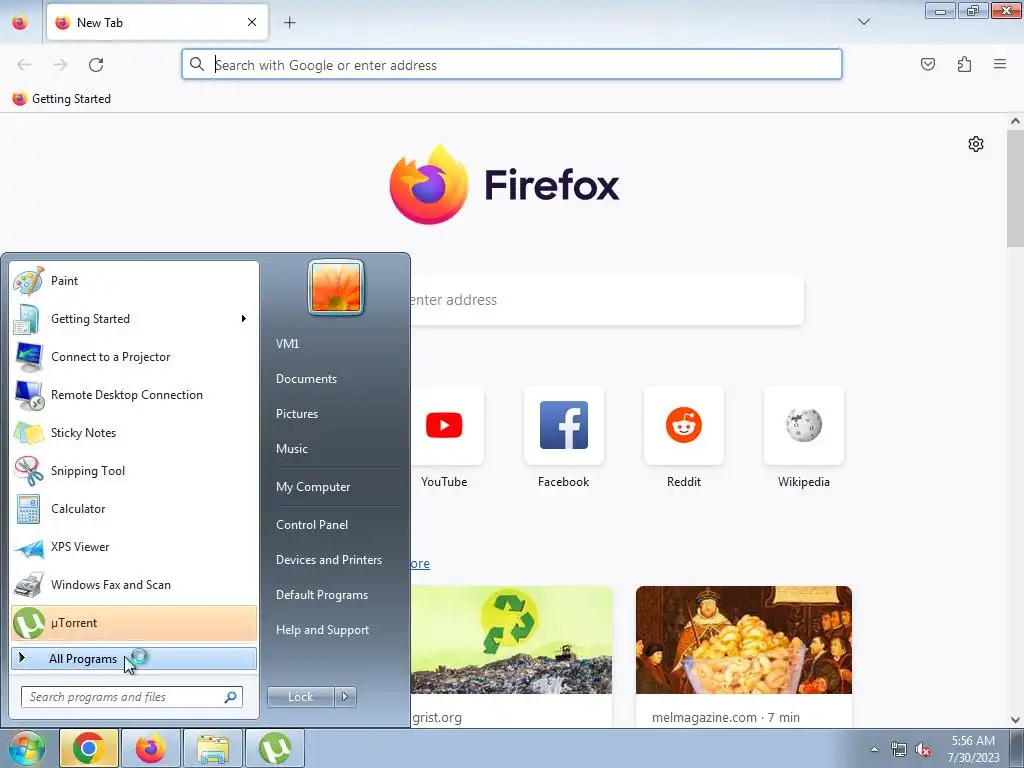Open VM1 user folder

(287, 344)
